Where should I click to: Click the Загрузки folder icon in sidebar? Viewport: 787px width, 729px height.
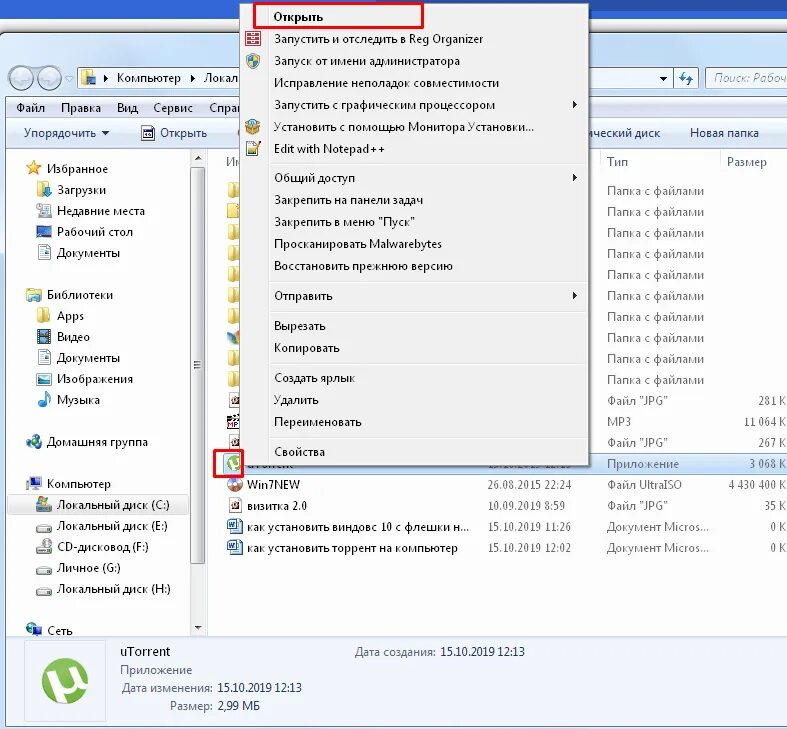pyautogui.click(x=44, y=189)
